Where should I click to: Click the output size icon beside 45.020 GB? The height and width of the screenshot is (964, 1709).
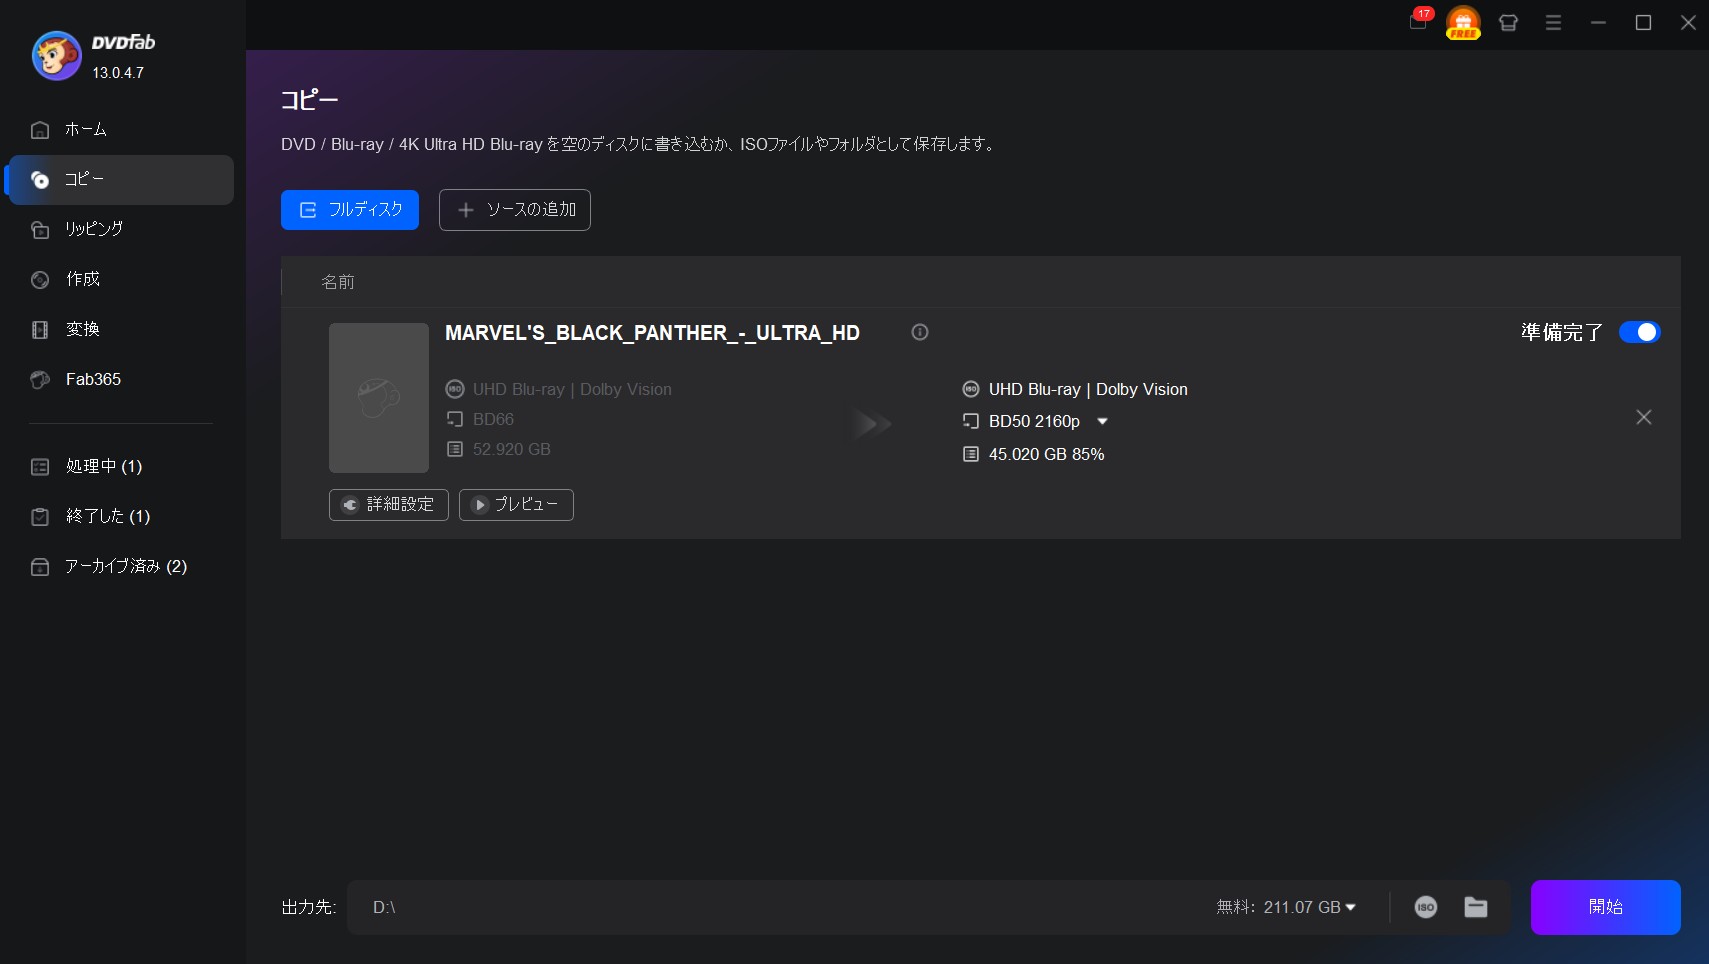[971, 454]
